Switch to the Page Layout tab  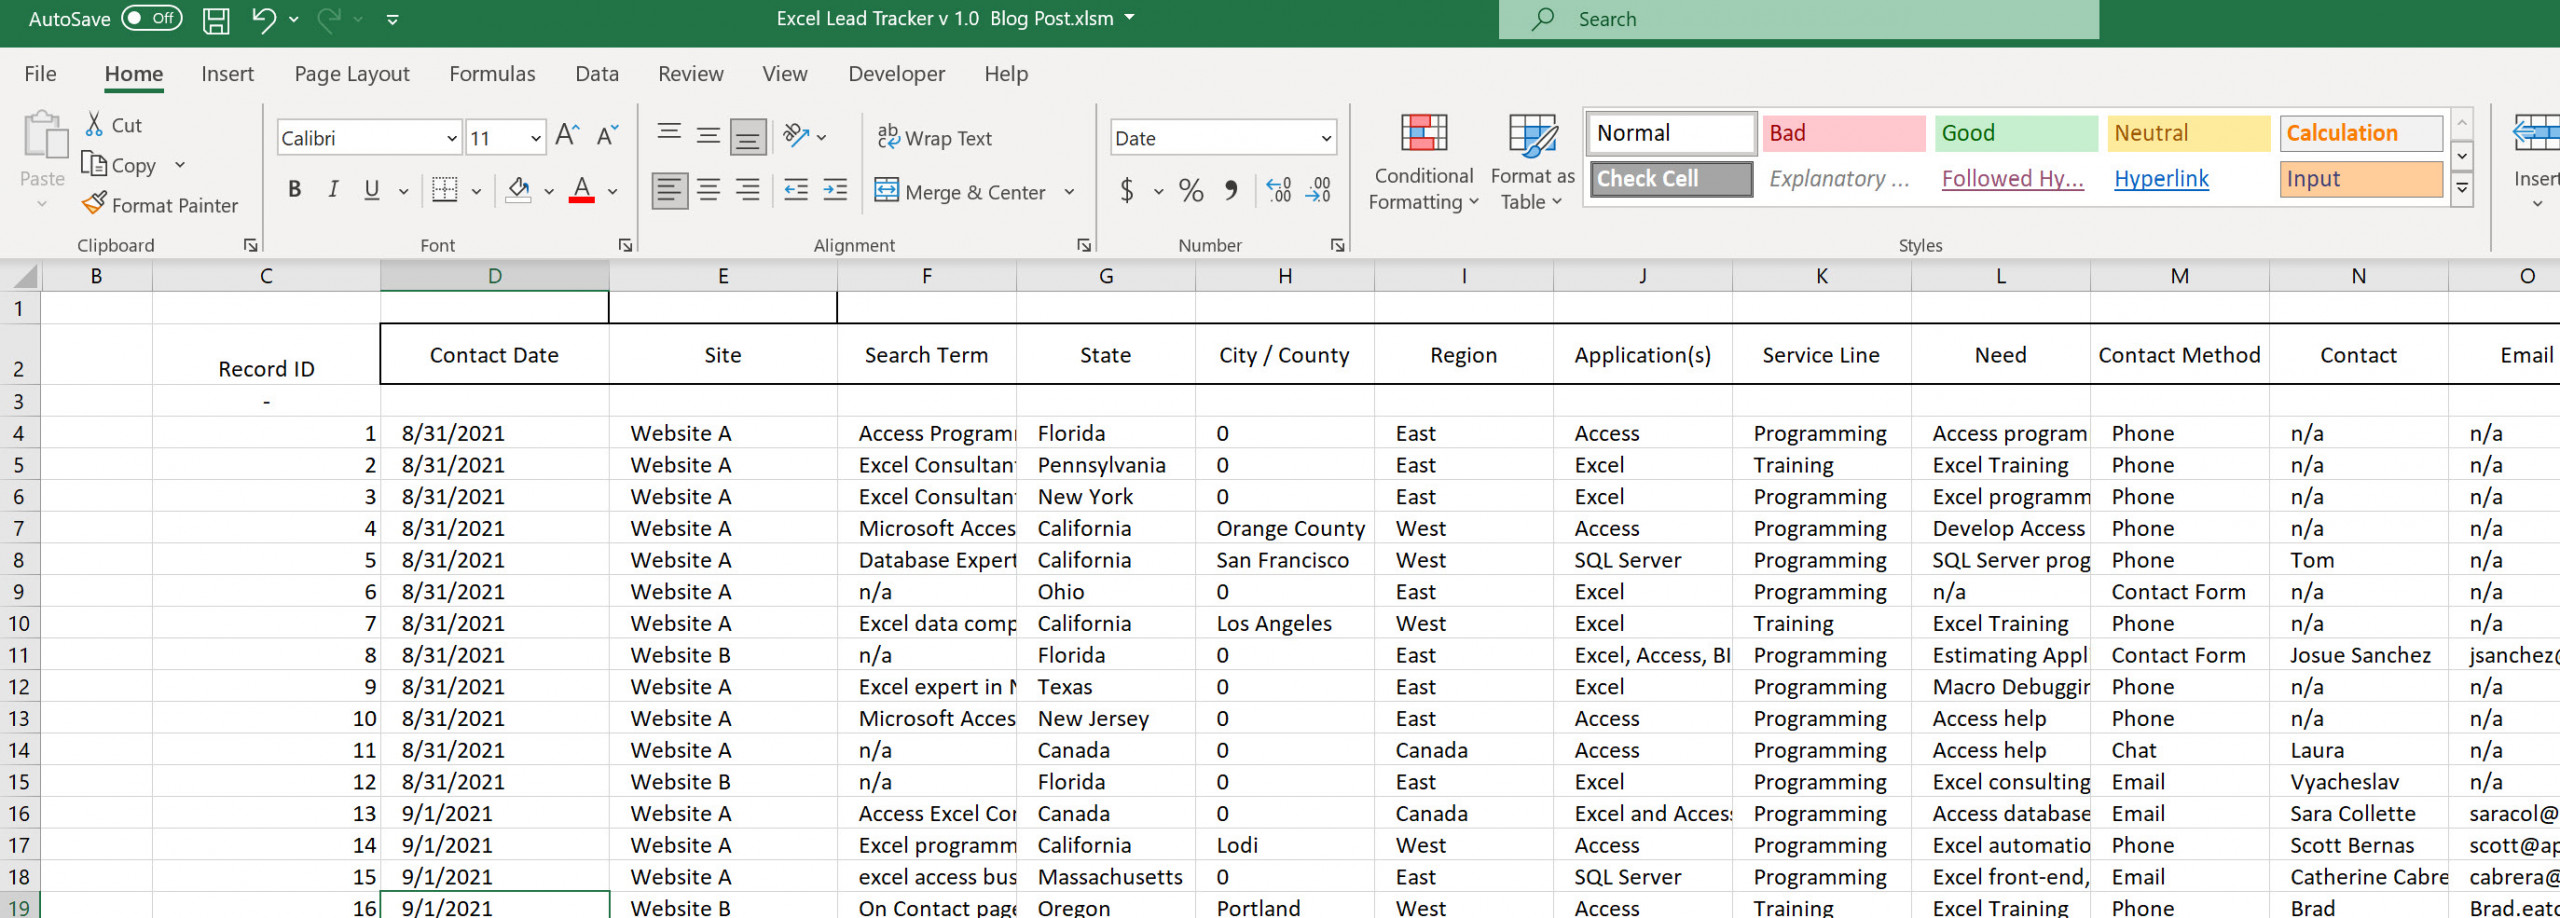point(352,74)
